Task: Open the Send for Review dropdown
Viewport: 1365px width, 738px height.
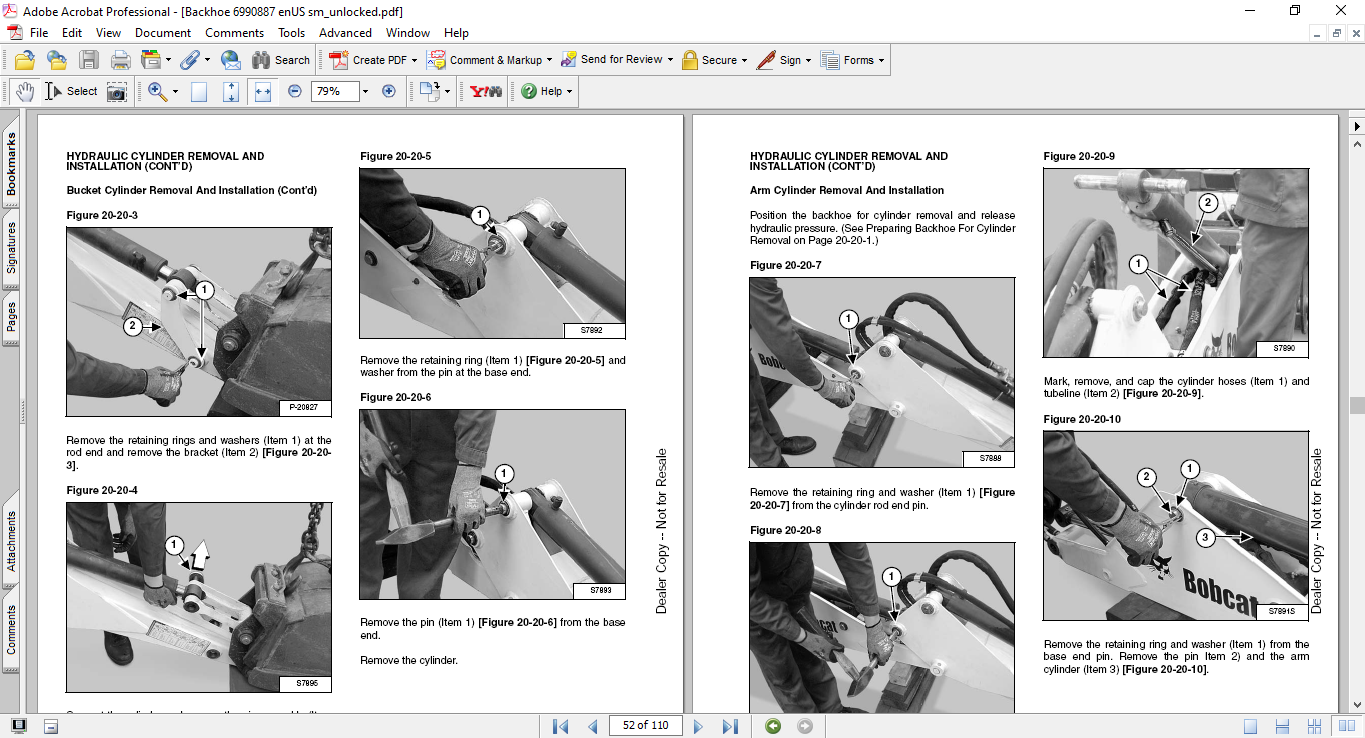Action: [616, 60]
